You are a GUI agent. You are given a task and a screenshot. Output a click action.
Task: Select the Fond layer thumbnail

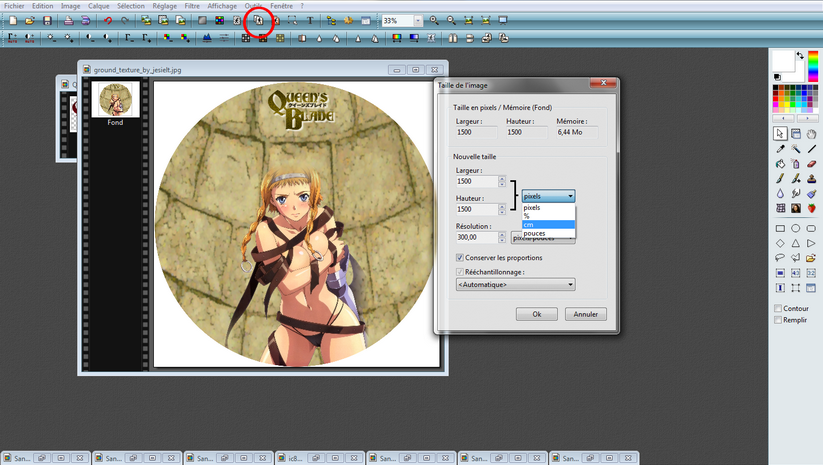pos(115,99)
